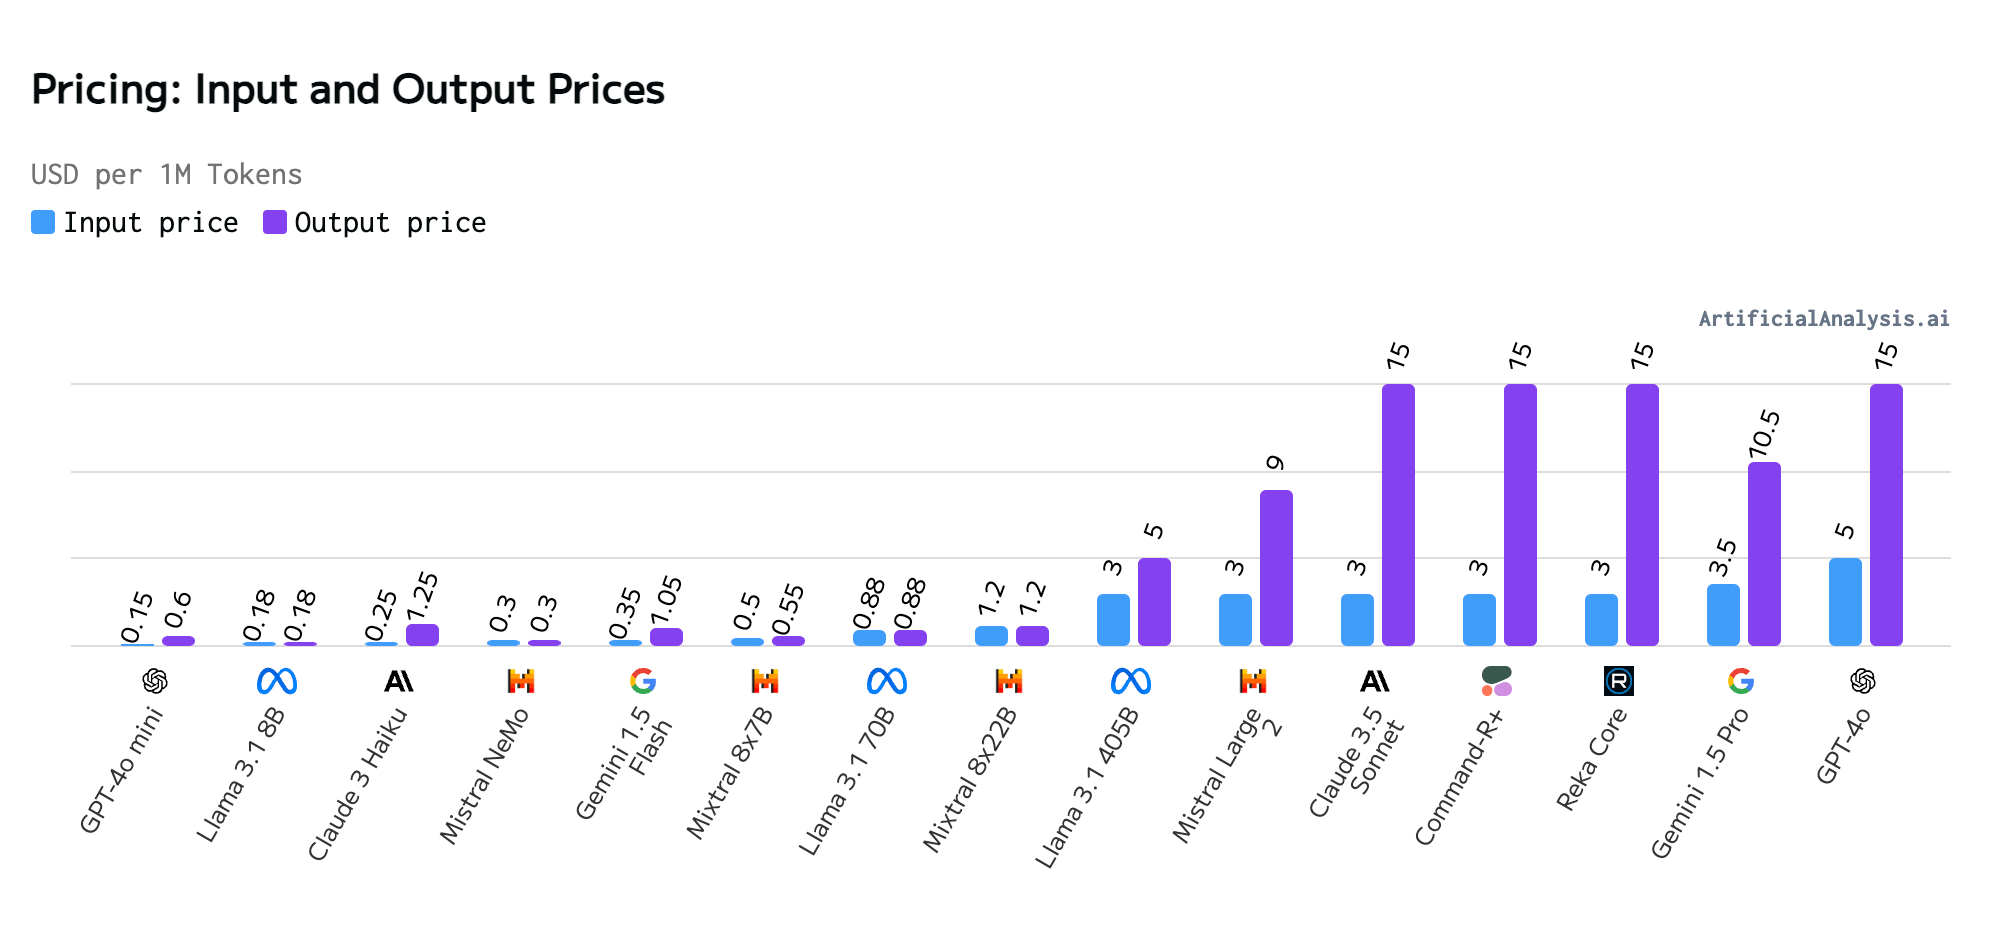Click the Reka logo above Reka Core

[1619, 681]
